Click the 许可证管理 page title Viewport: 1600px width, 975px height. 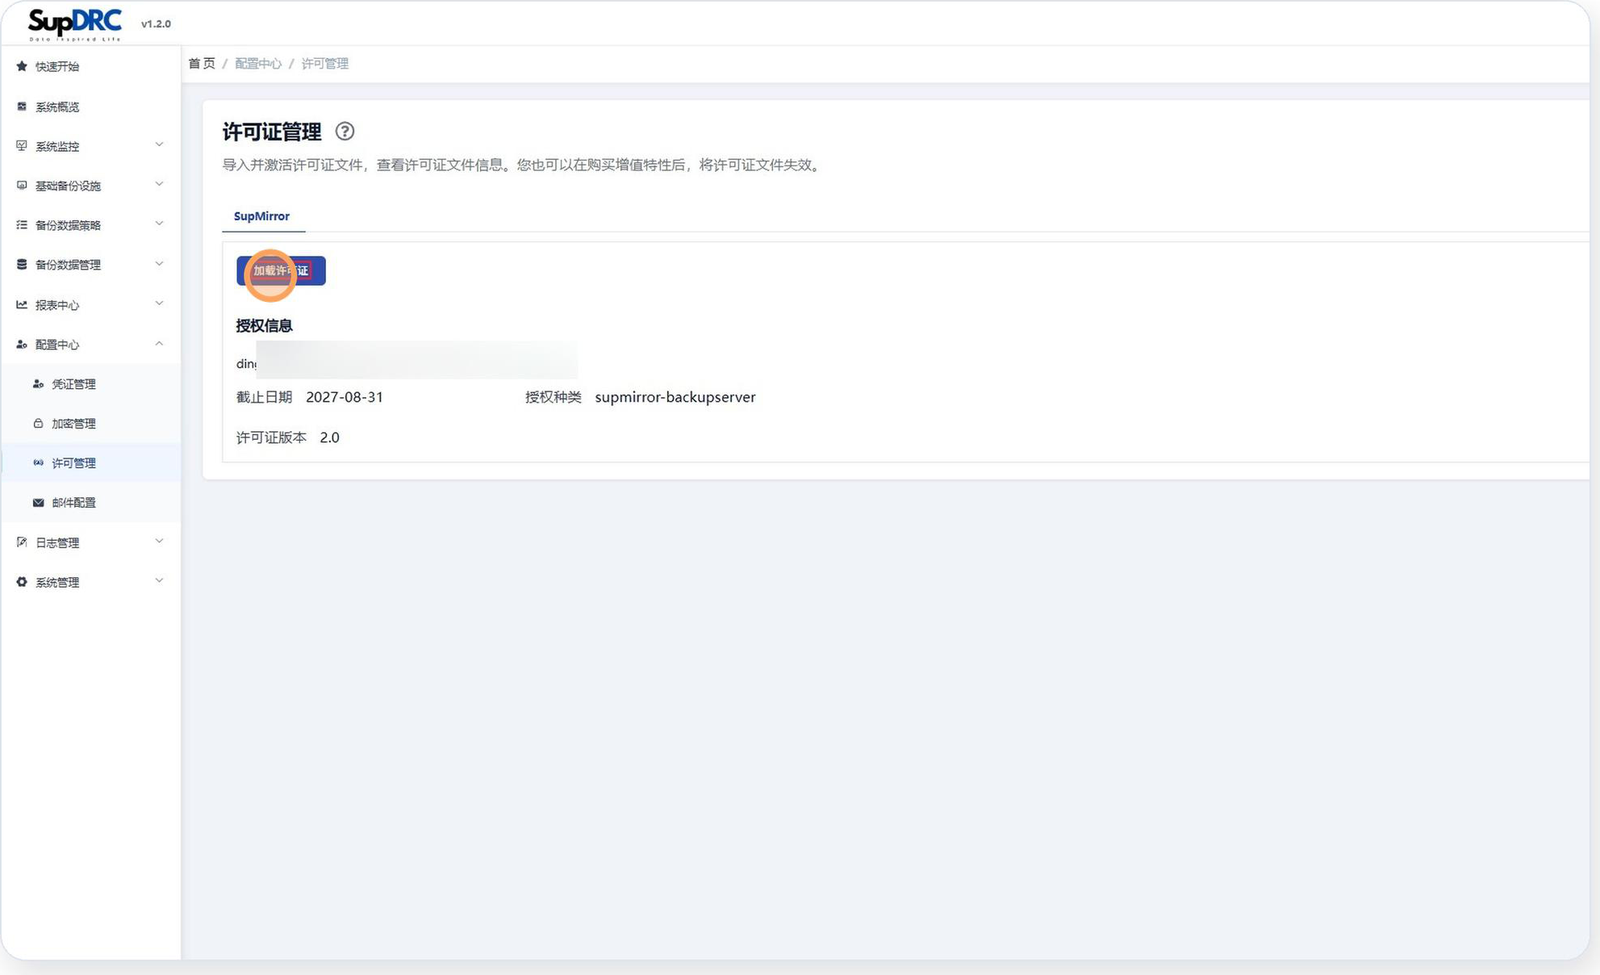(272, 132)
